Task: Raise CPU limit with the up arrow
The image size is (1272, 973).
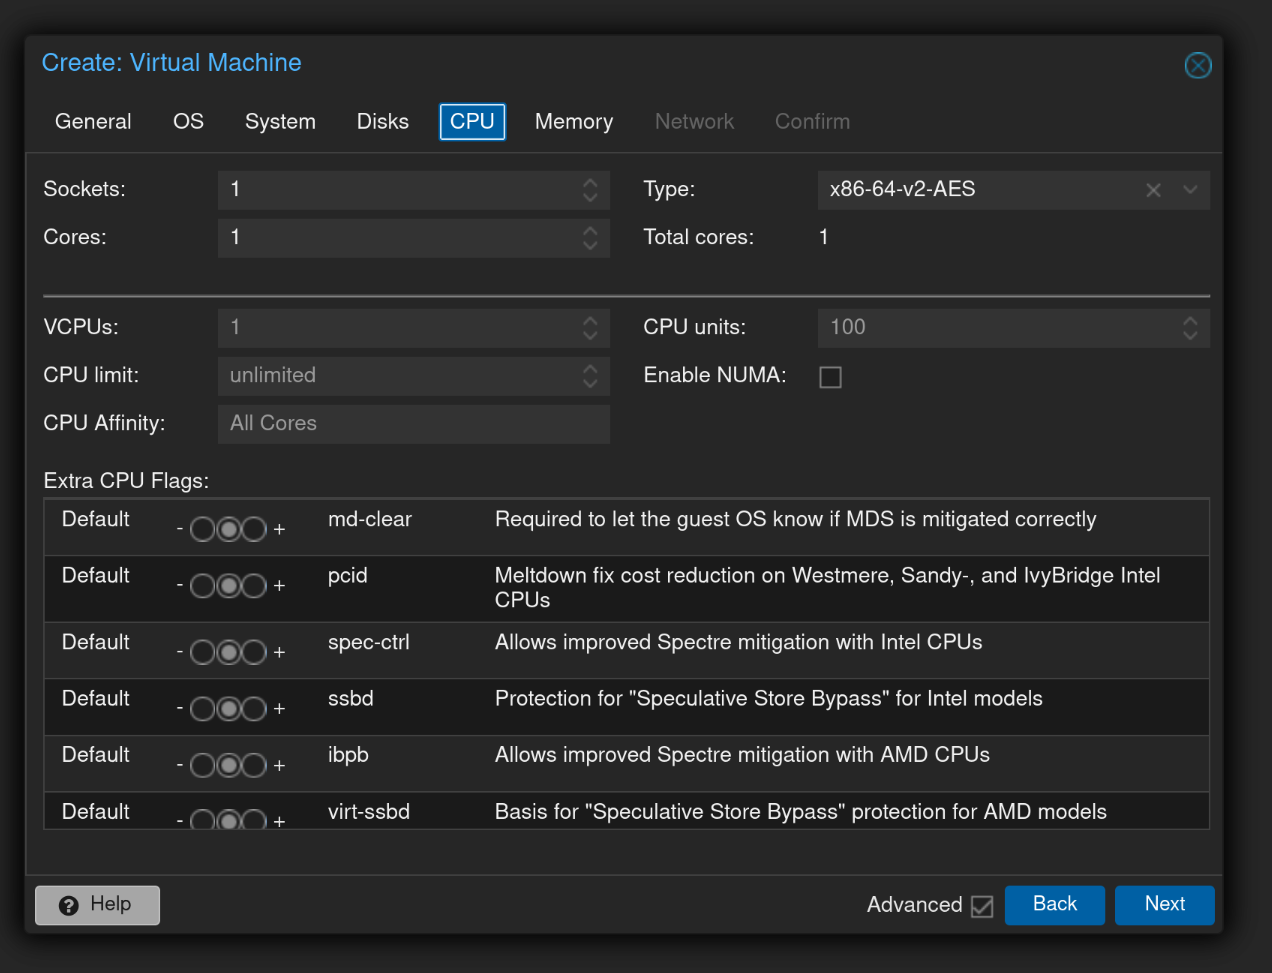Action: [x=590, y=368]
